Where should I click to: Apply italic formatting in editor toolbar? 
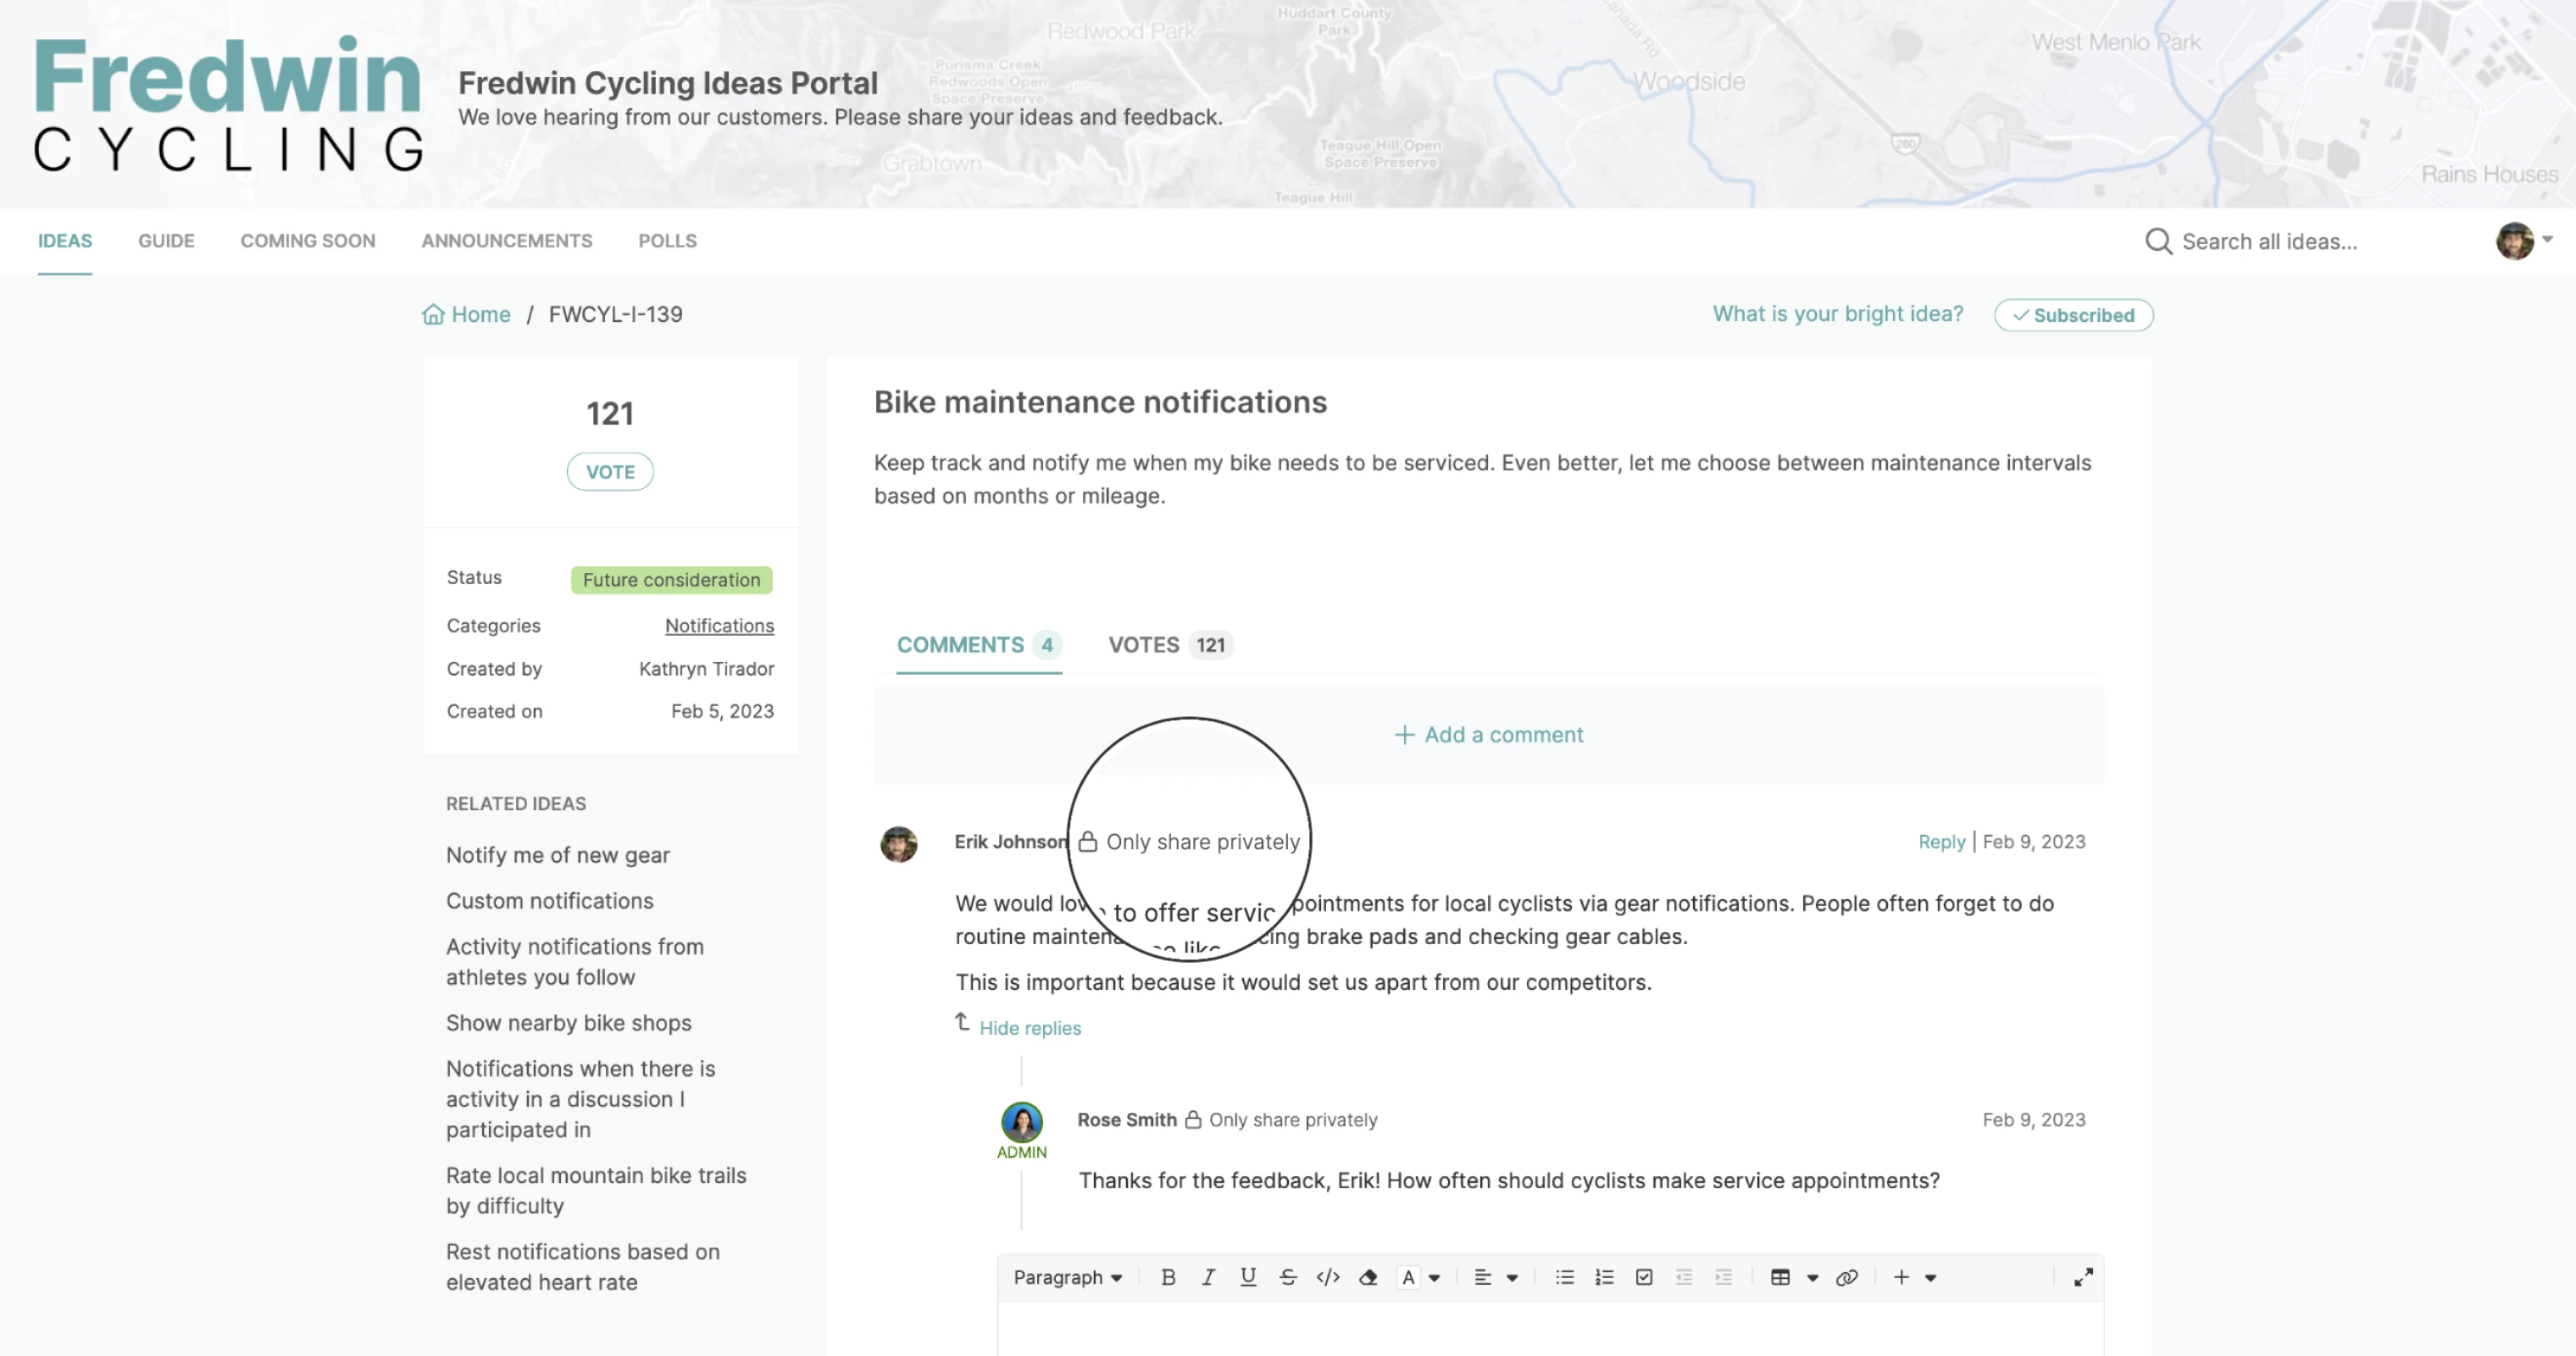[x=1208, y=1277]
